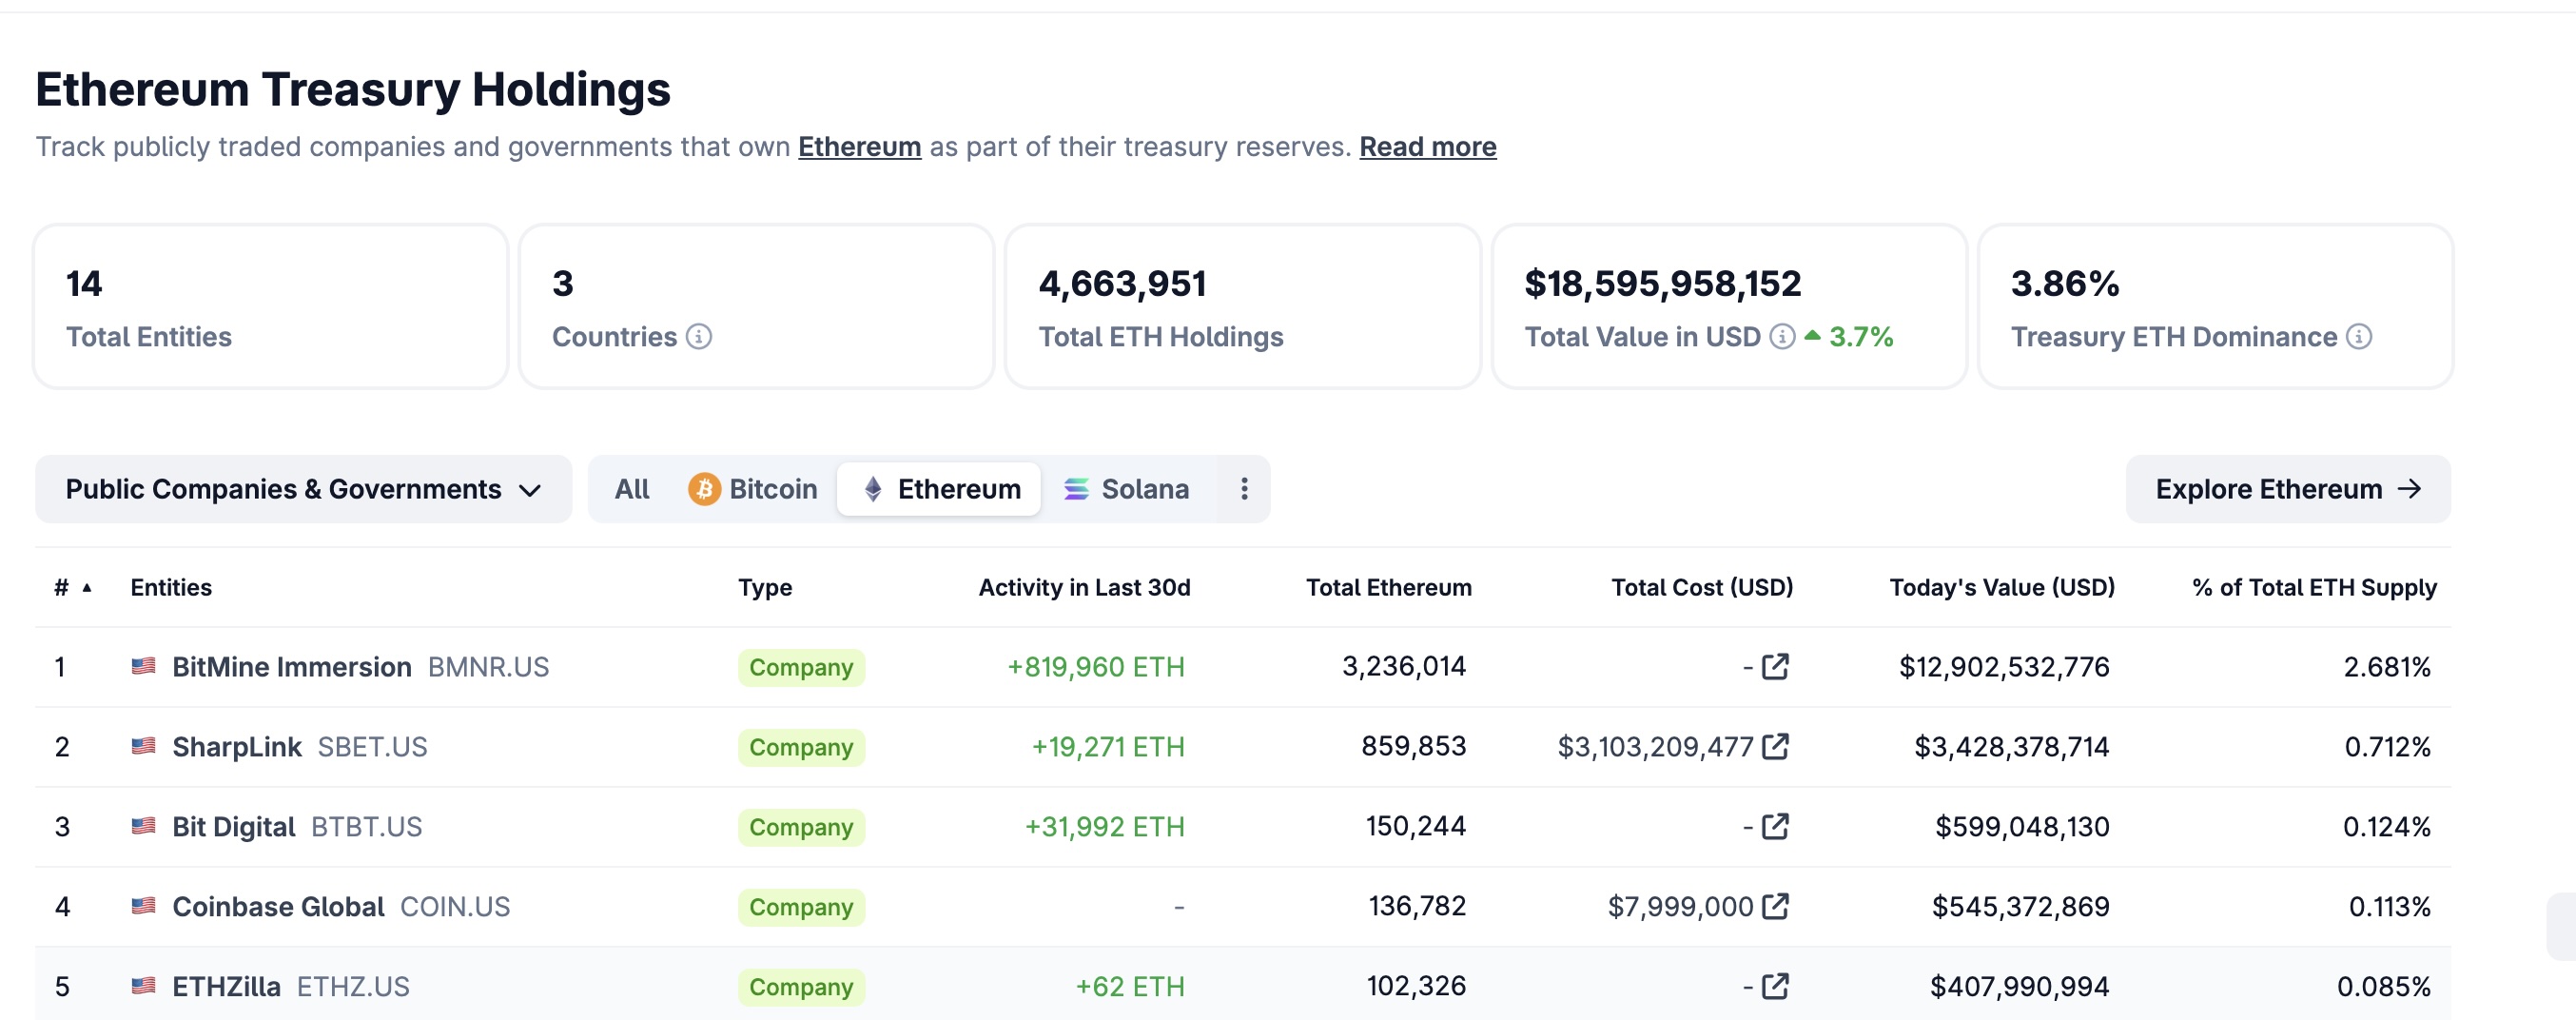Viewport: 2576px width, 1020px height.
Task: Open the Ethereum link in description
Action: tap(859, 147)
